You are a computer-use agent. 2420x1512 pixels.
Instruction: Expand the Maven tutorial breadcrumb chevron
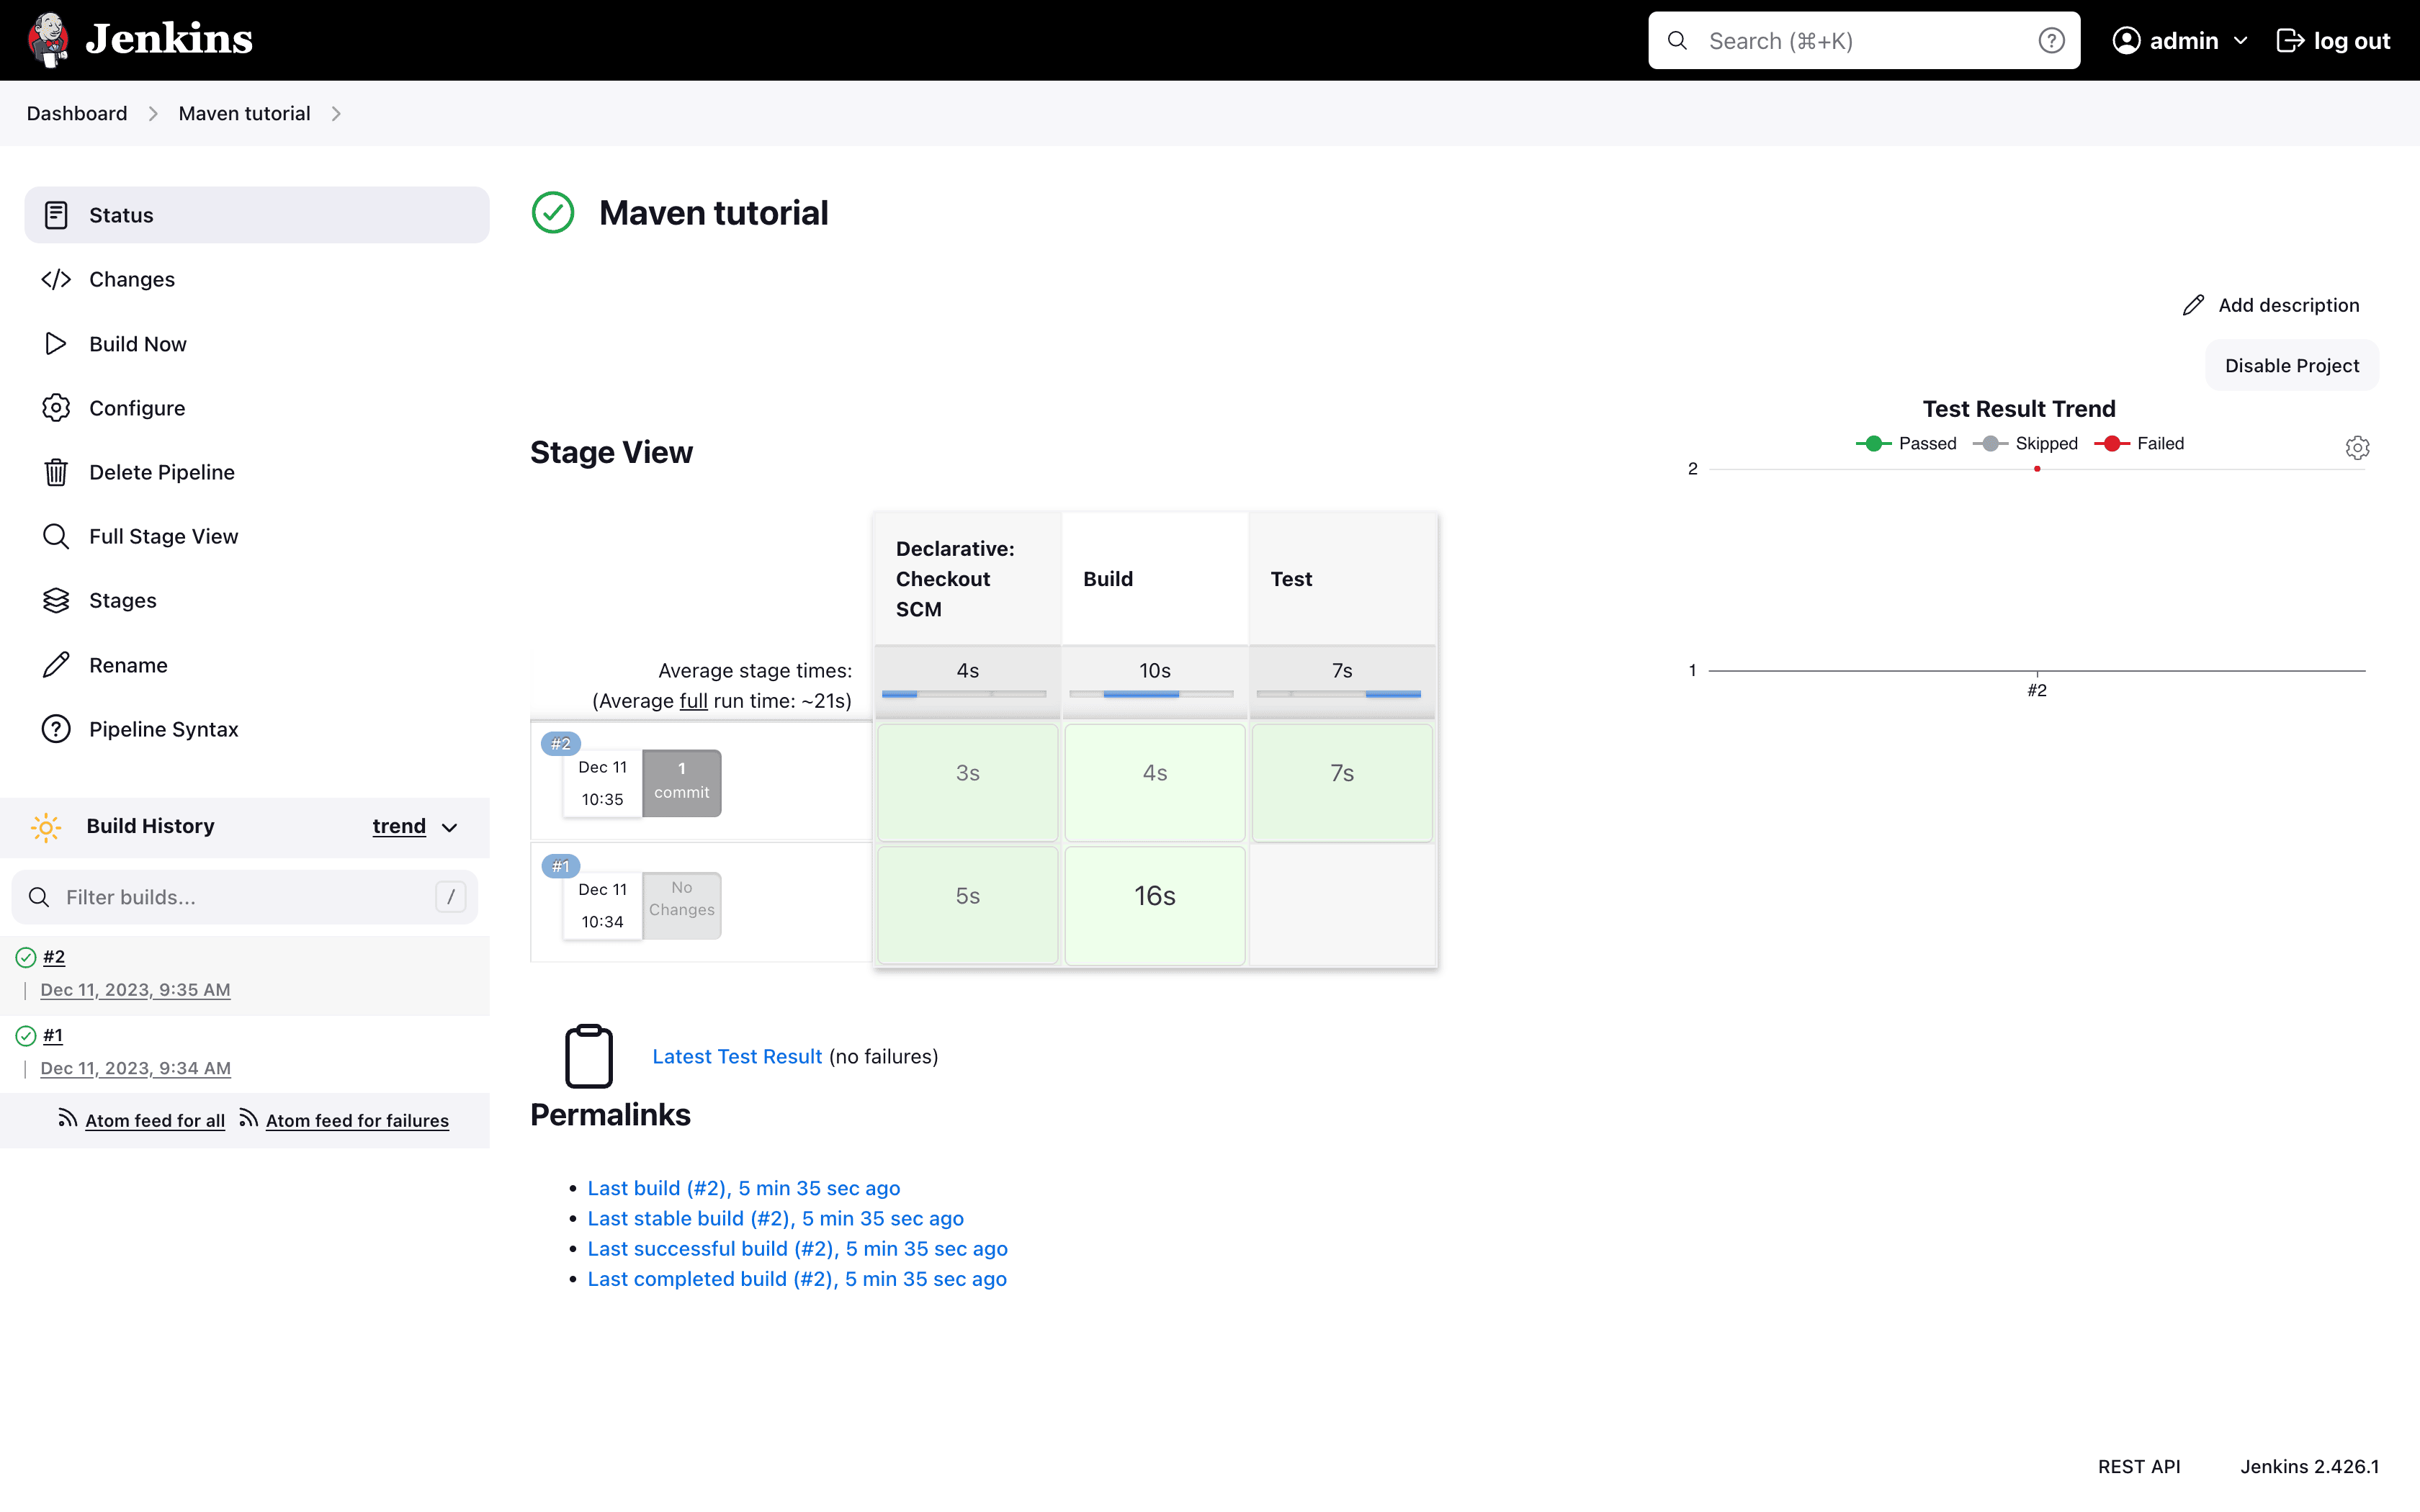pos(336,114)
